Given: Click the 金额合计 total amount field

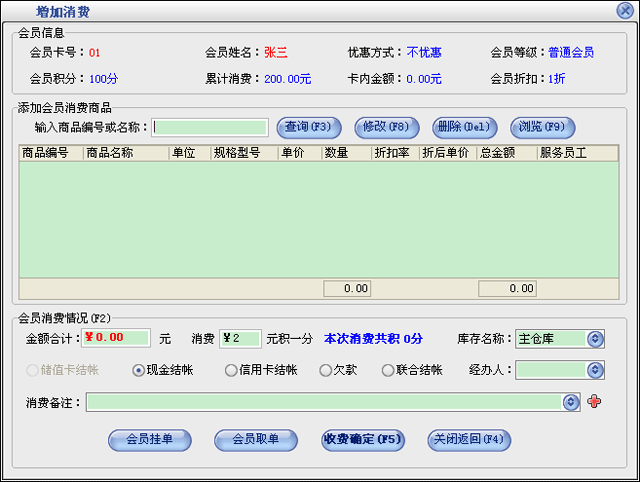Looking at the screenshot, I should click(x=115, y=338).
